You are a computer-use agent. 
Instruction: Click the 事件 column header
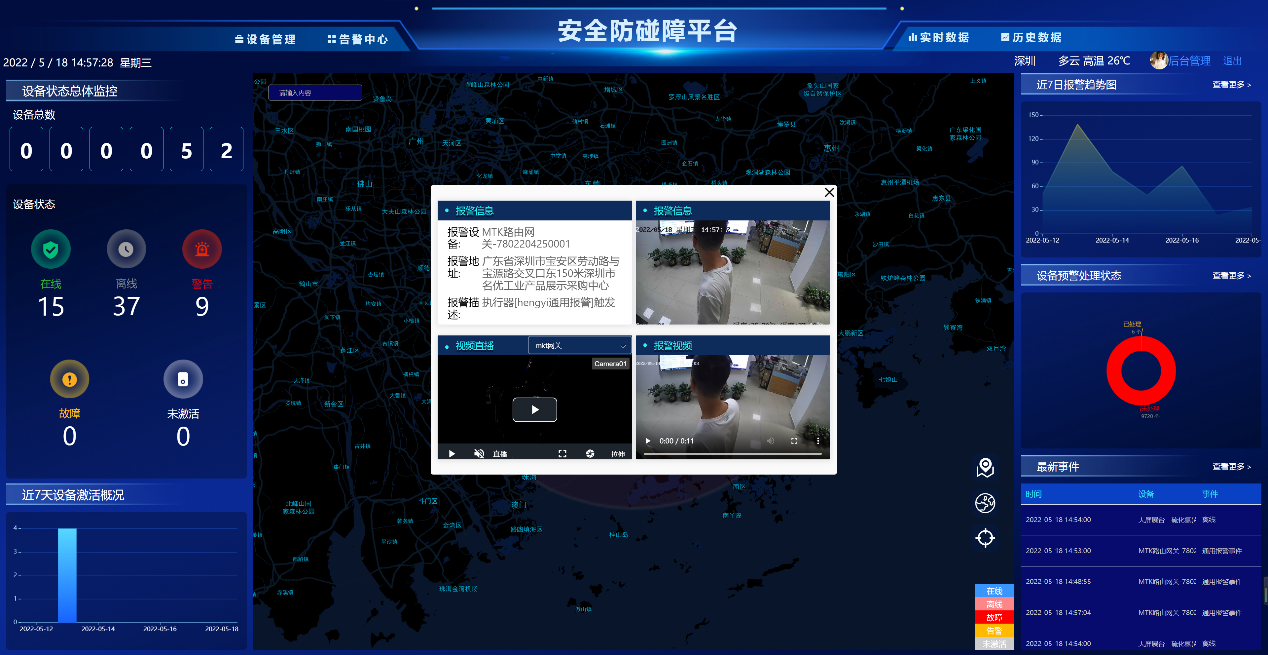coord(1210,494)
